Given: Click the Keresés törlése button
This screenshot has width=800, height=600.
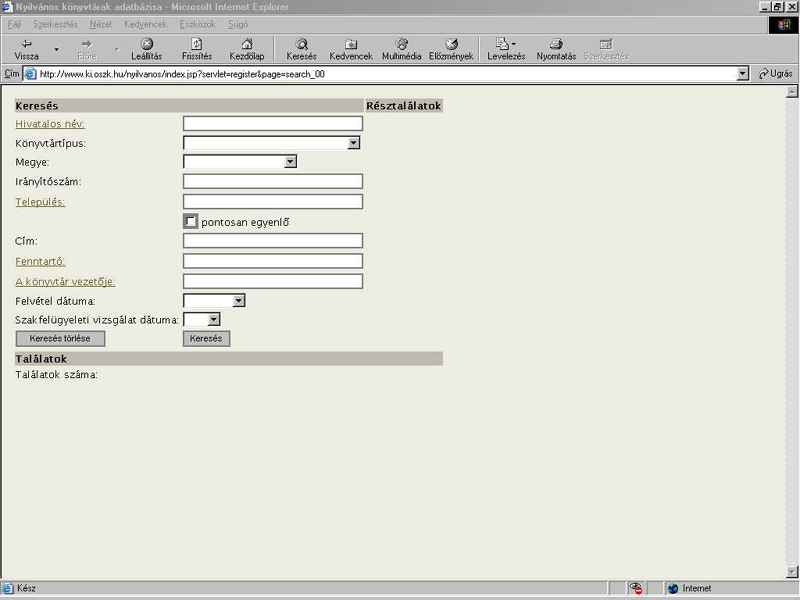Looking at the screenshot, I should click(x=60, y=338).
